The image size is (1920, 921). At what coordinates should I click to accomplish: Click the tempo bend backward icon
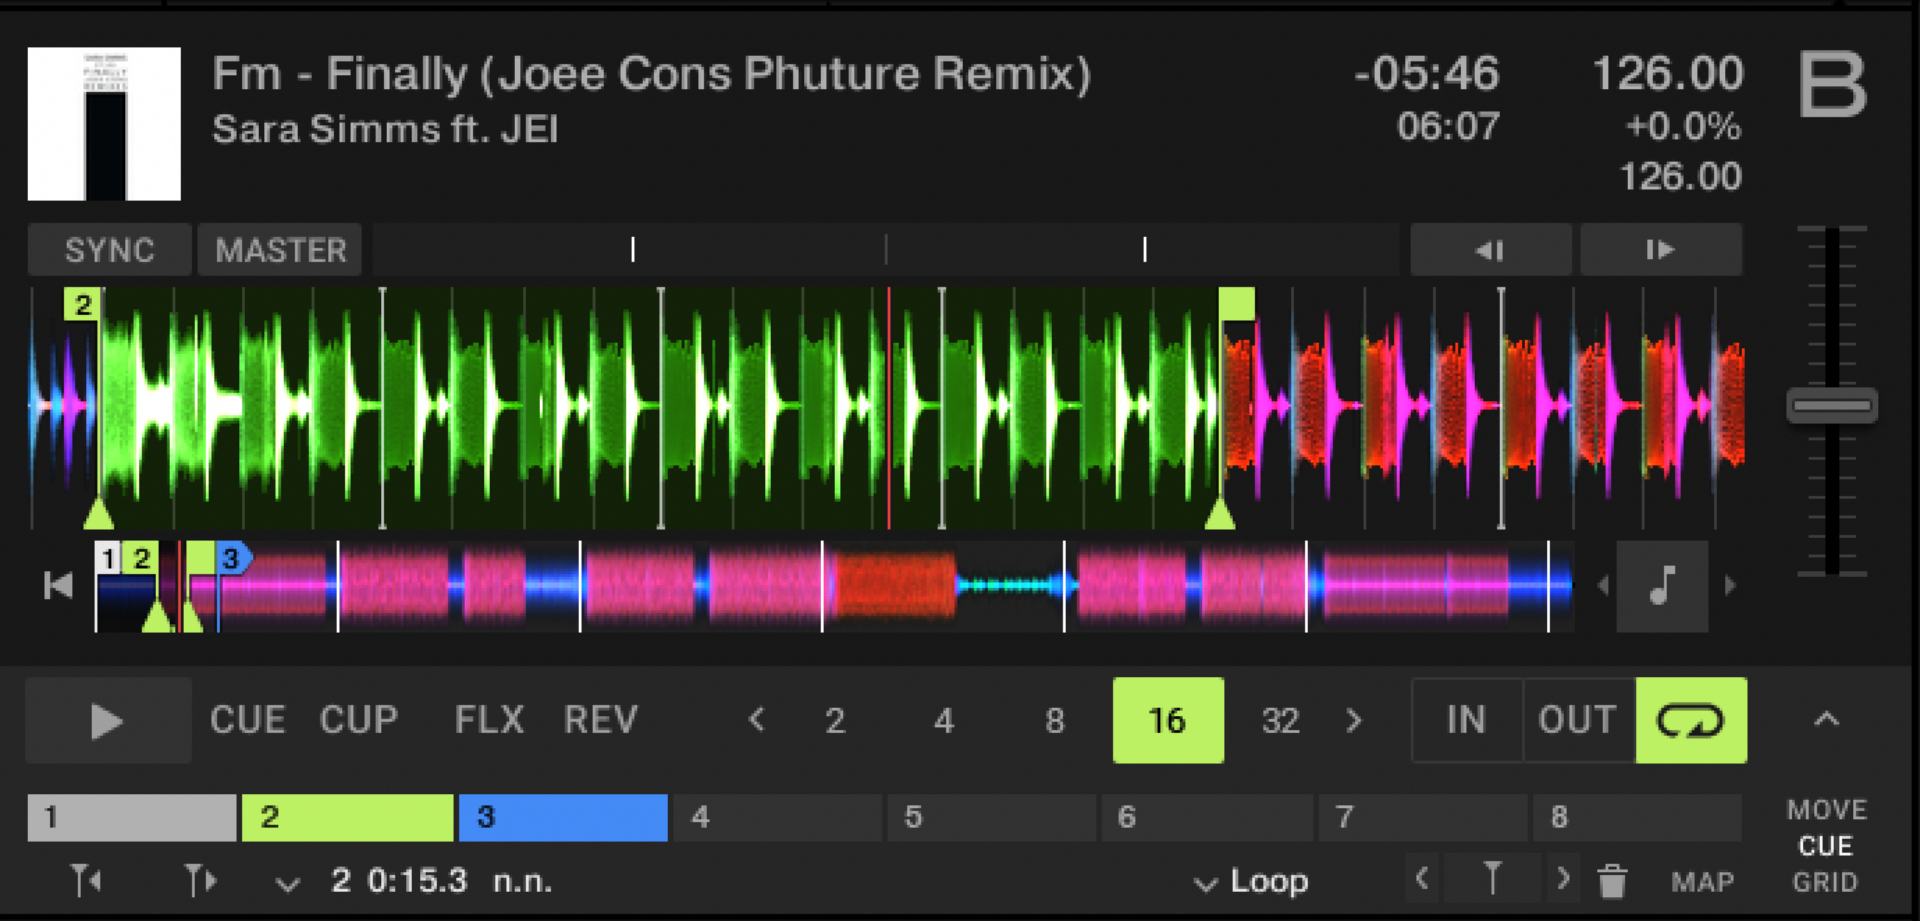point(1490,250)
